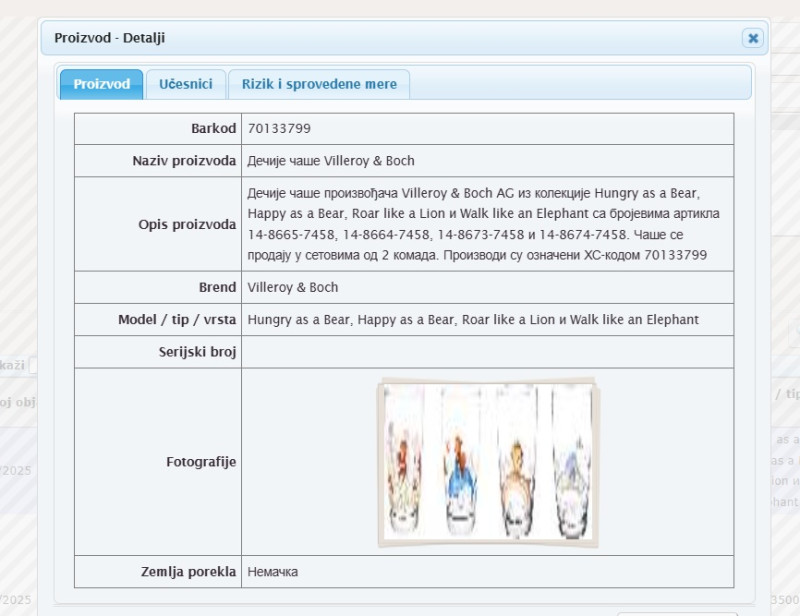Click the Model / tip / vrsta label

click(x=177, y=319)
